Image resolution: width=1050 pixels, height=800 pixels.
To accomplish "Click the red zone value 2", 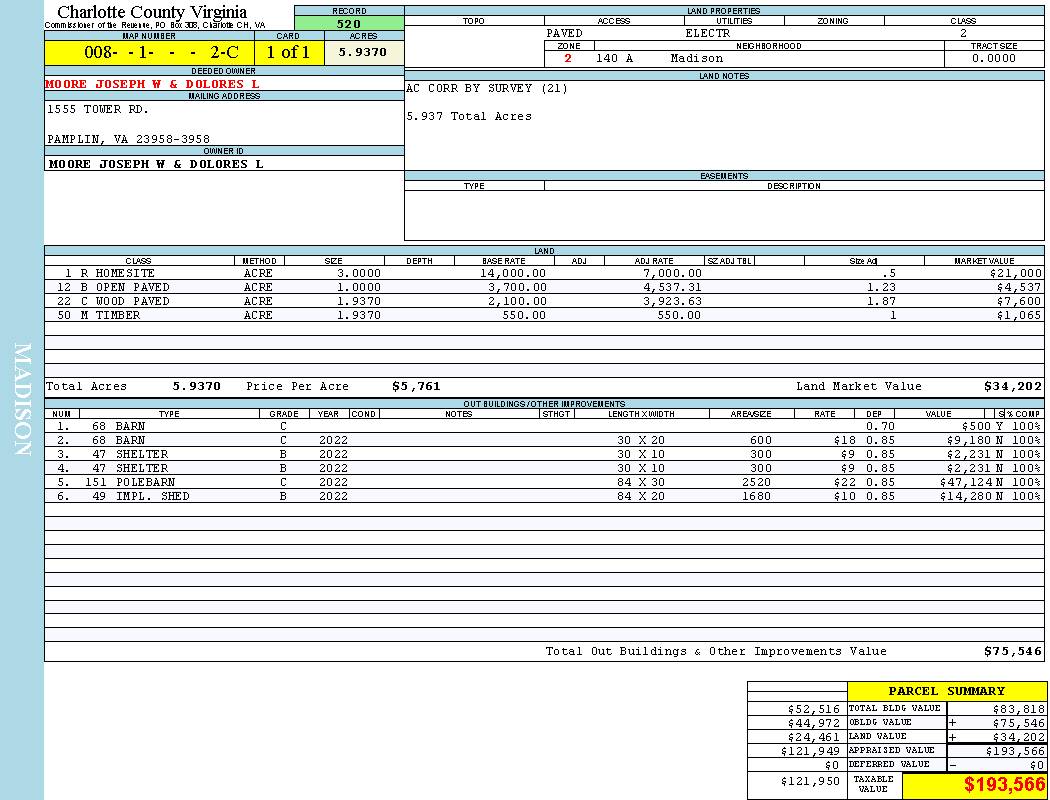I will click(568, 59).
